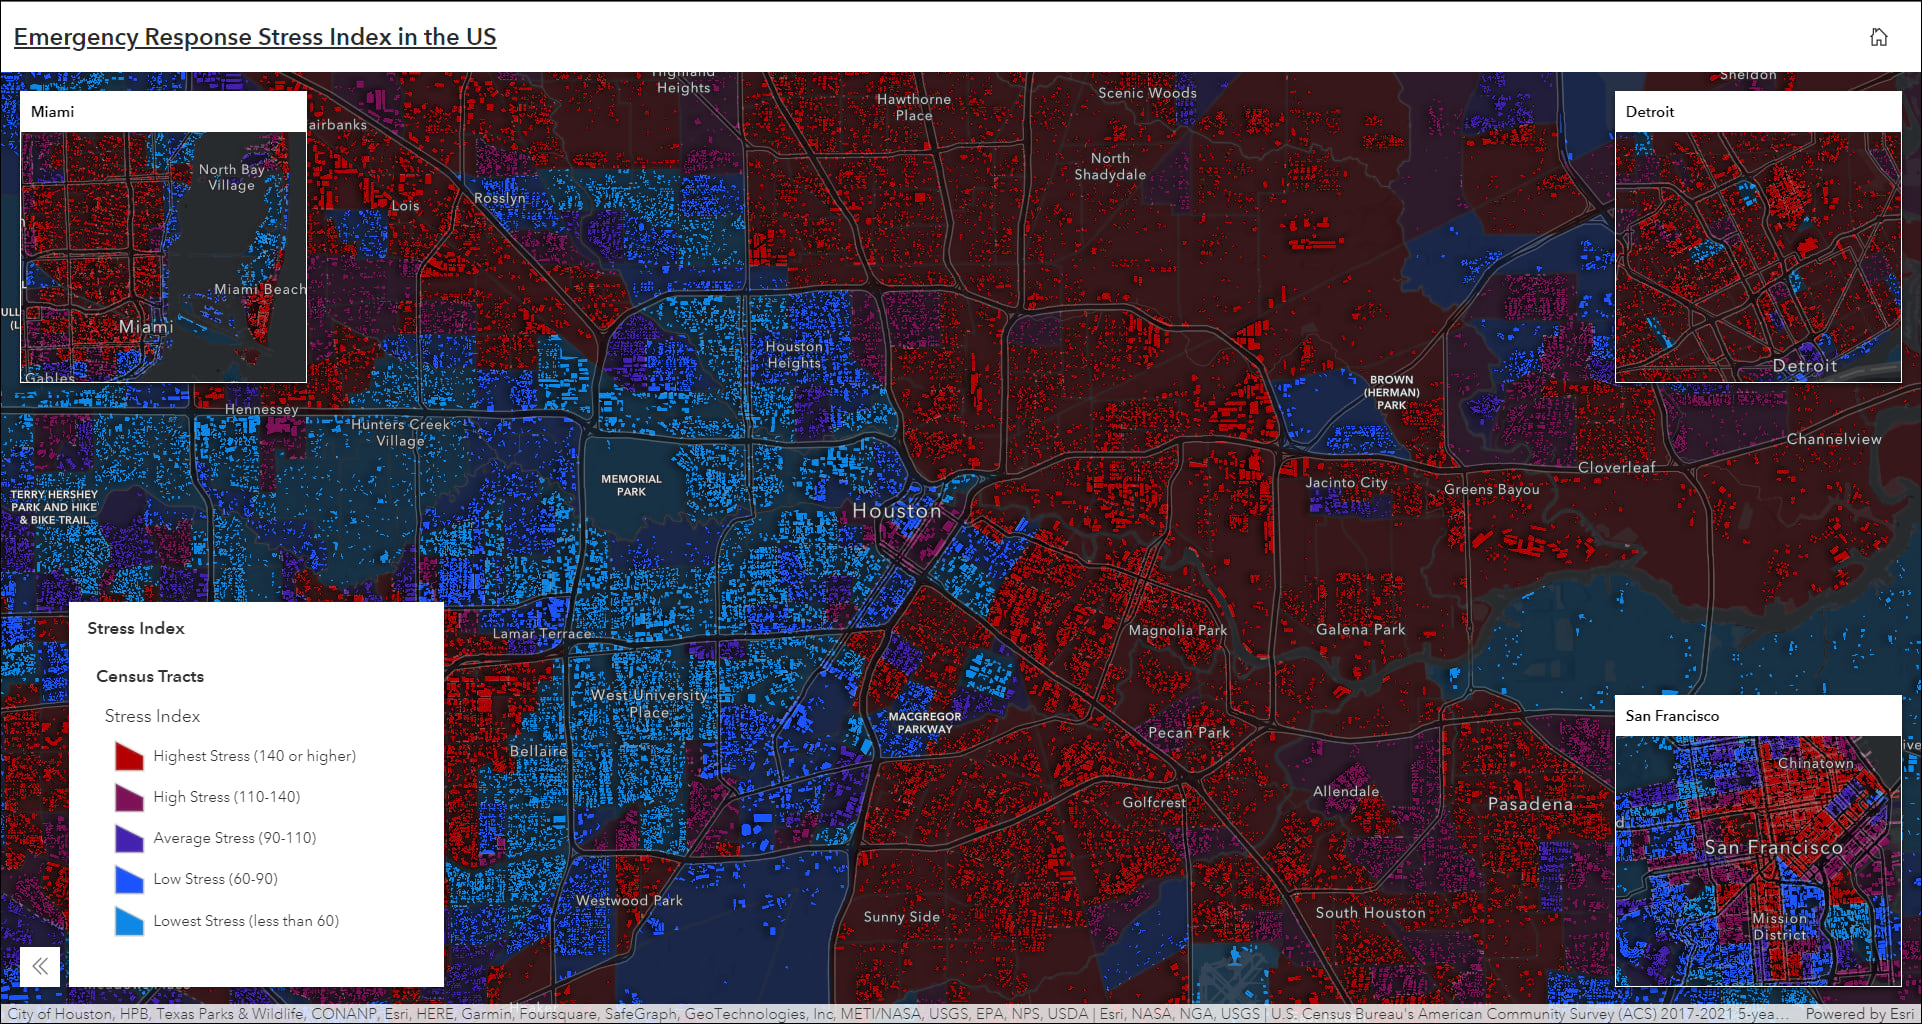Click the Powered by Esri link

click(x=1861, y=1013)
